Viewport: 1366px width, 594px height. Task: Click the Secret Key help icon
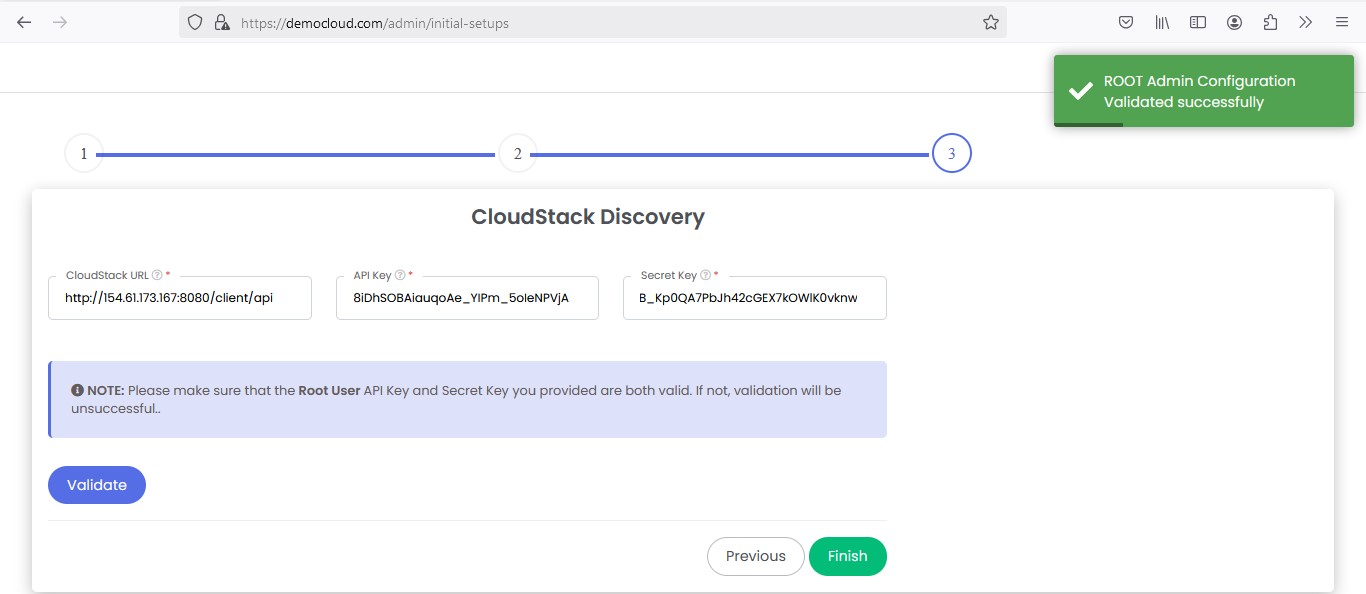(x=705, y=275)
